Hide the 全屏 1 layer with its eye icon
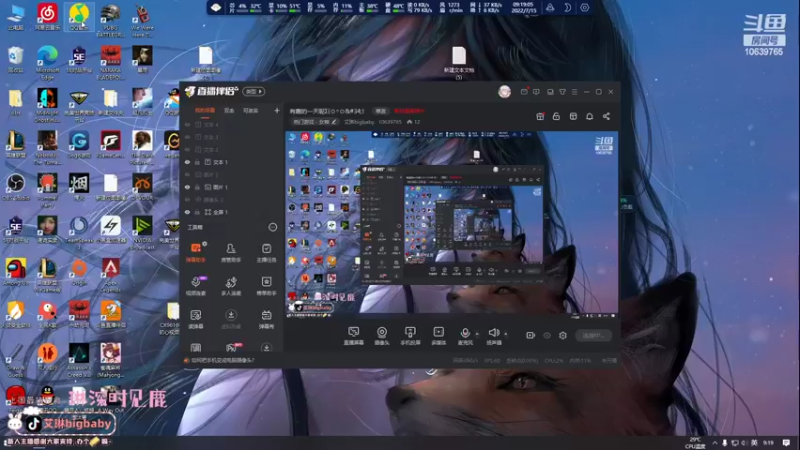The height and width of the screenshot is (450, 800). click(x=187, y=212)
